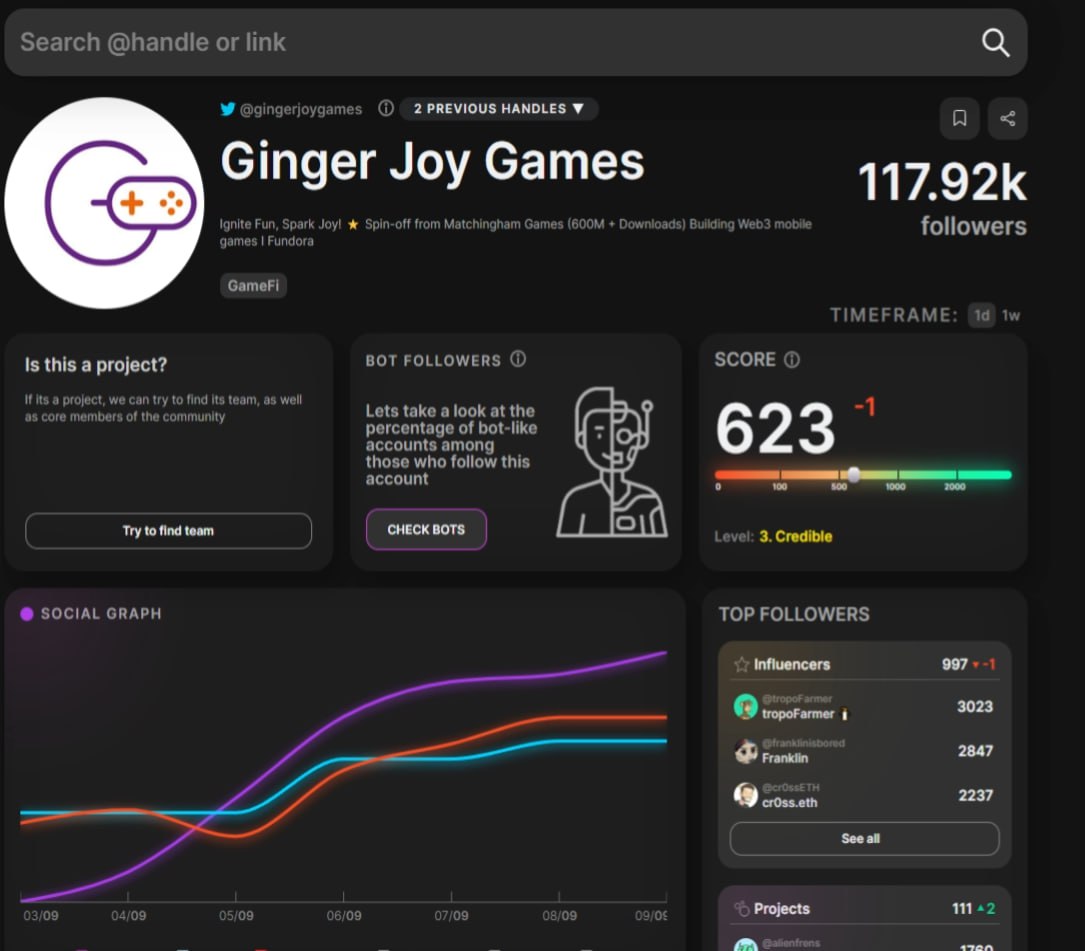Click the search magnifier icon
This screenshot has width=1085, height=951.
pos(995,42)
